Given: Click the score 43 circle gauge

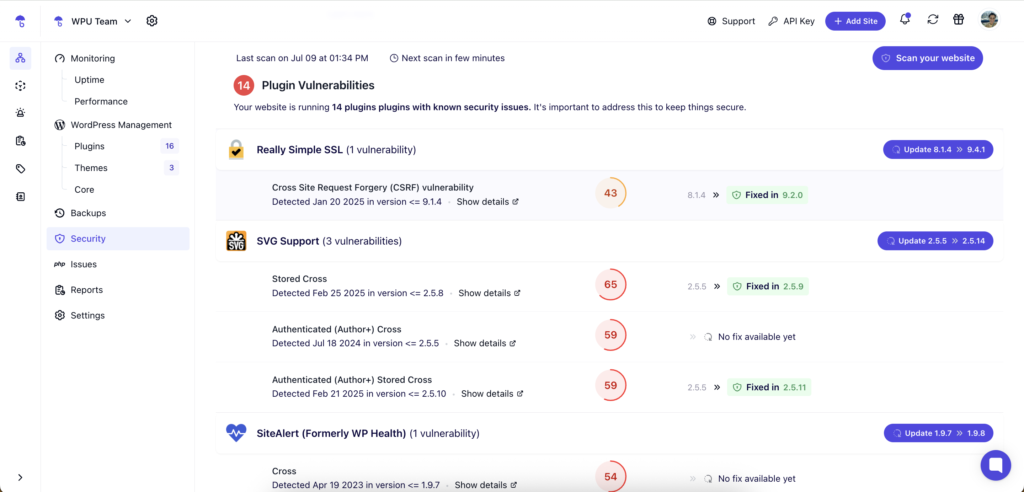Looking at the screenshot, I should pos(611,193).
